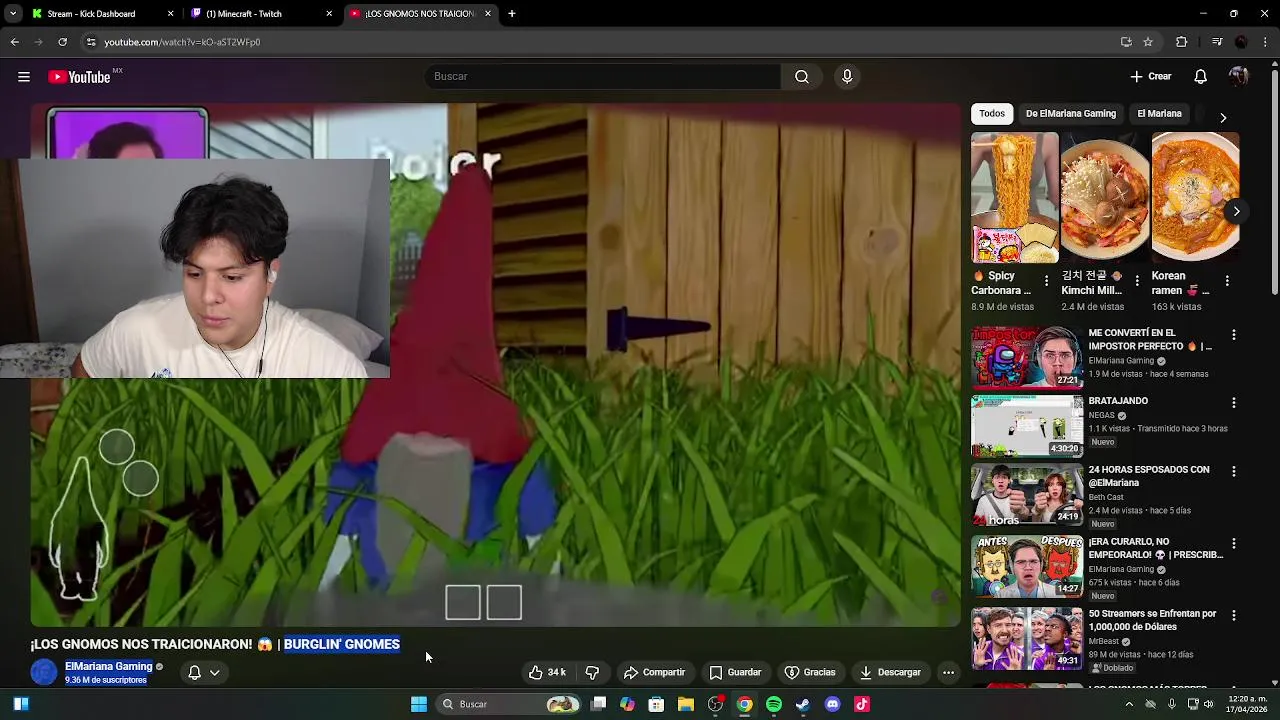This screenshot has width=1280, height=720.
Task: Click the youtube.com address bar URL
Action: click(182, 42)
